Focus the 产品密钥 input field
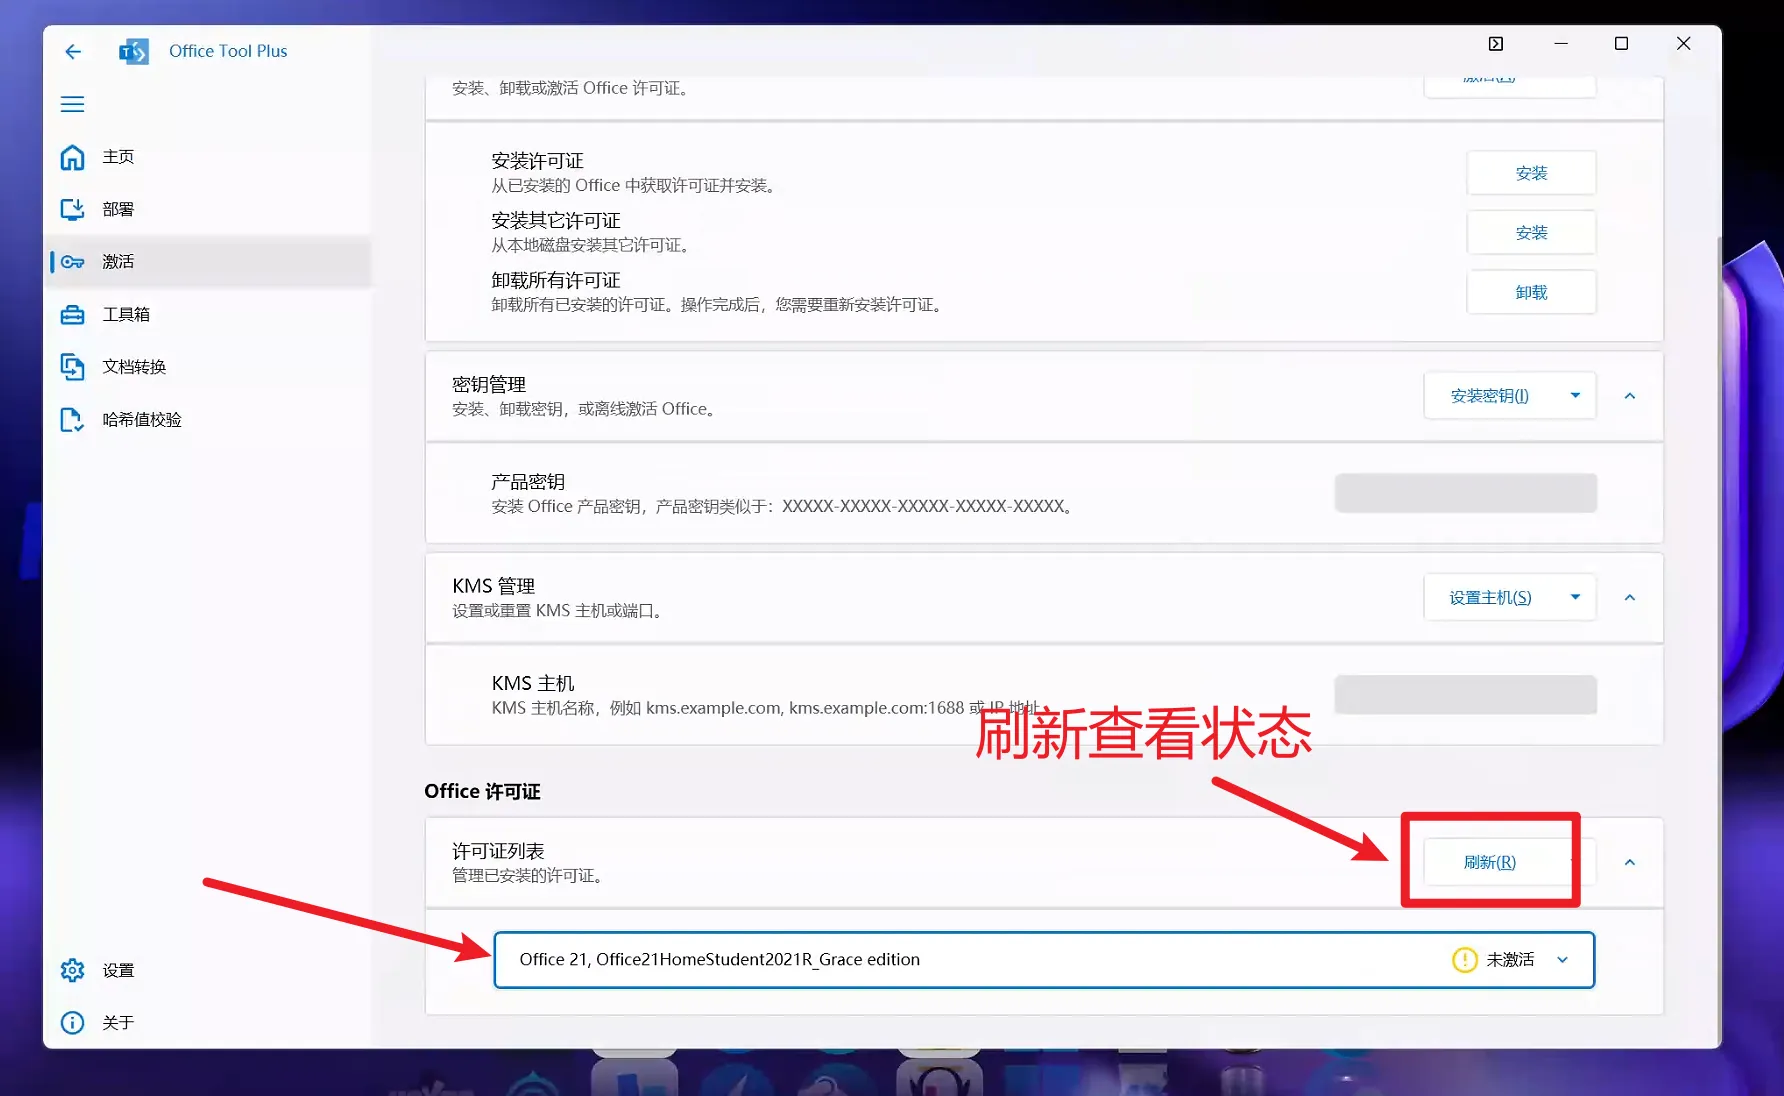 click(x=1465, y=493)
